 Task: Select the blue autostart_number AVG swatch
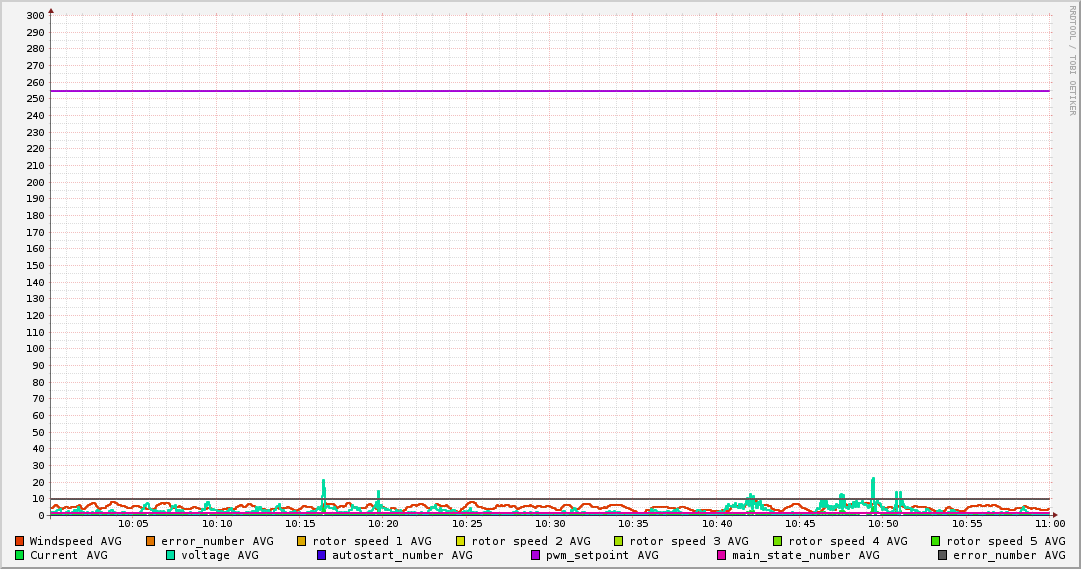point(322,555)
